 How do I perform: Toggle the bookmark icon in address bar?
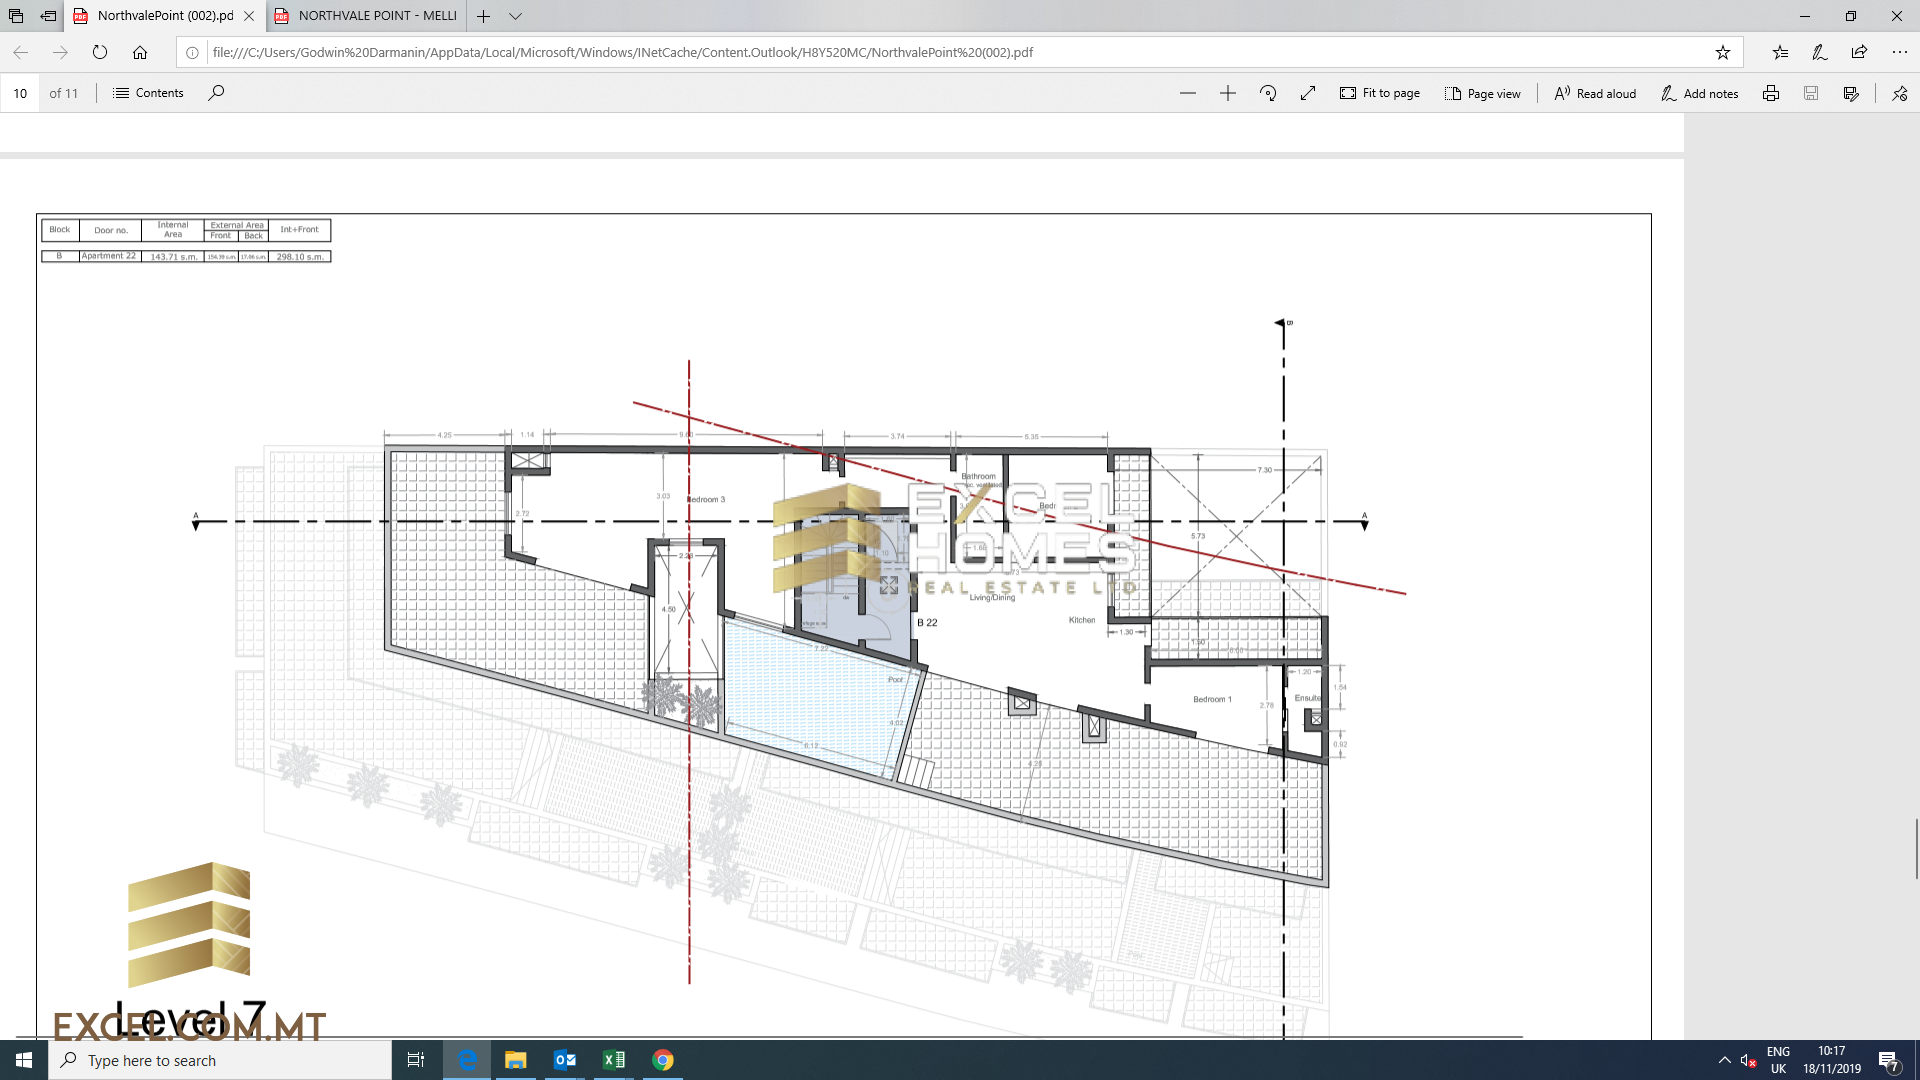click(1724, 53)
